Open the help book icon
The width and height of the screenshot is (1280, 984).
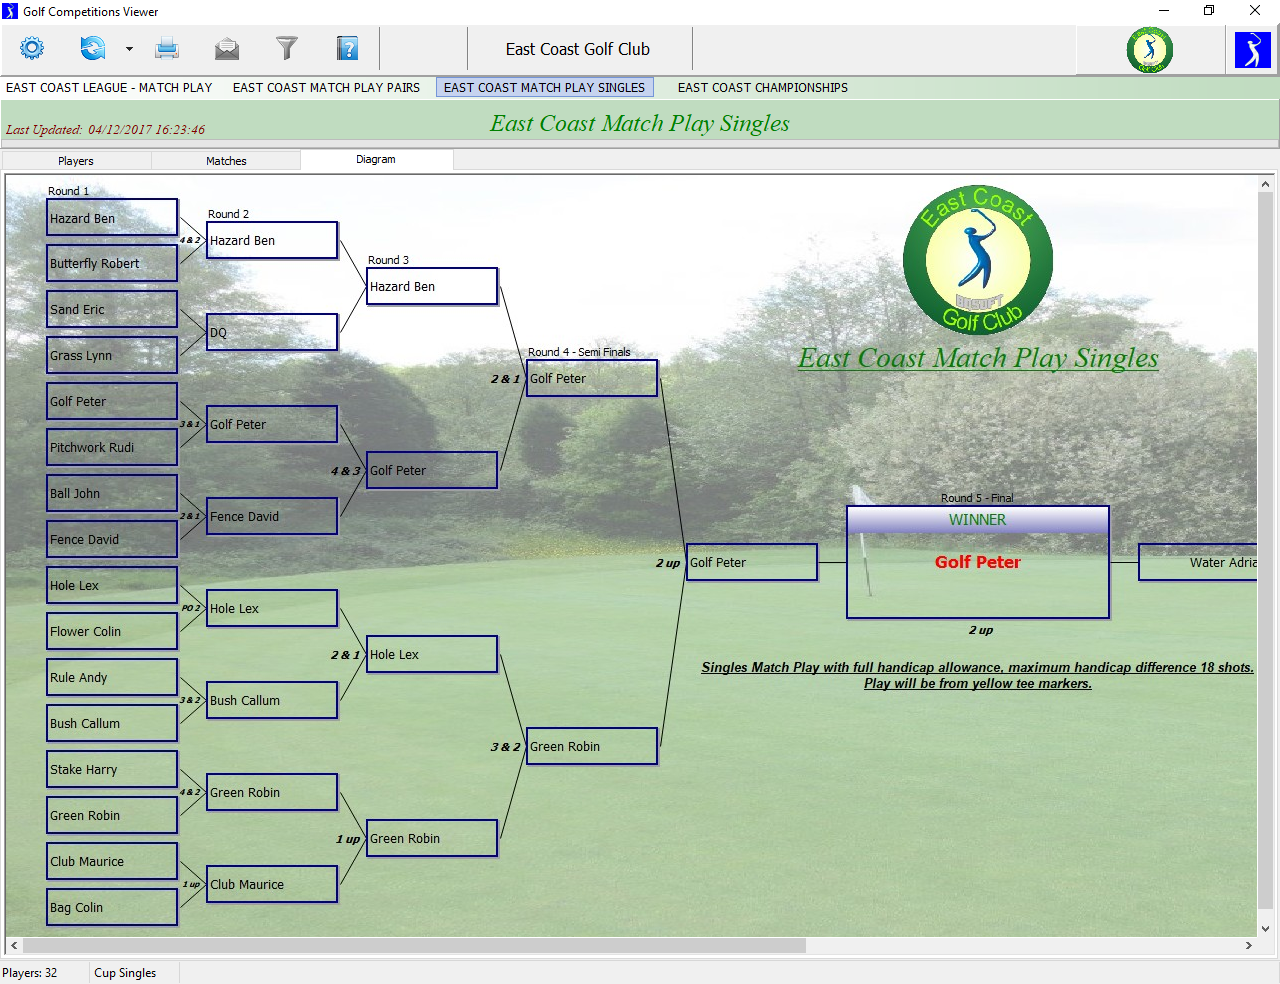click(347, 48)
